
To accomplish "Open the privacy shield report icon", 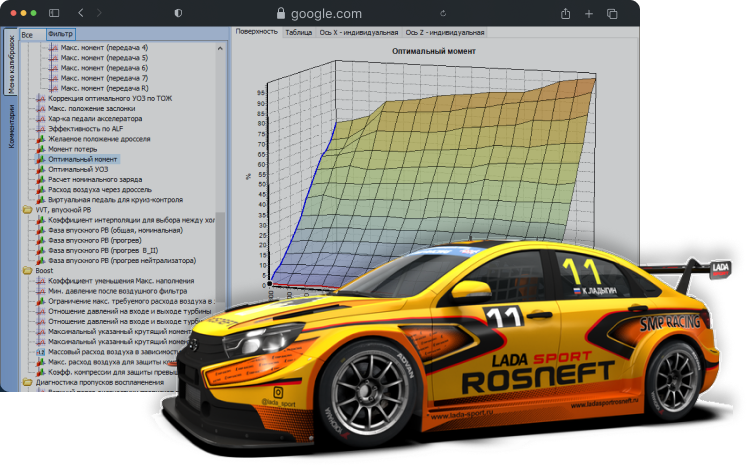I will 178,13.
